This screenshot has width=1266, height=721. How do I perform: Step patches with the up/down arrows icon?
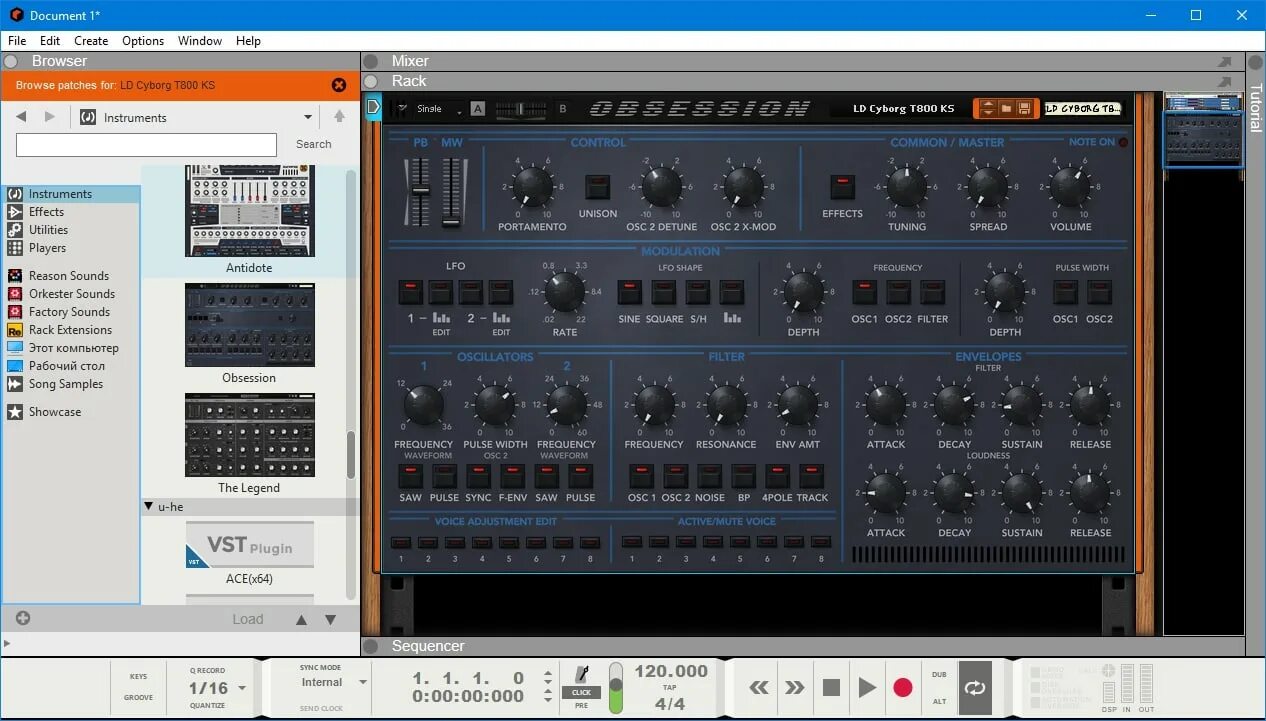(987, 108)
